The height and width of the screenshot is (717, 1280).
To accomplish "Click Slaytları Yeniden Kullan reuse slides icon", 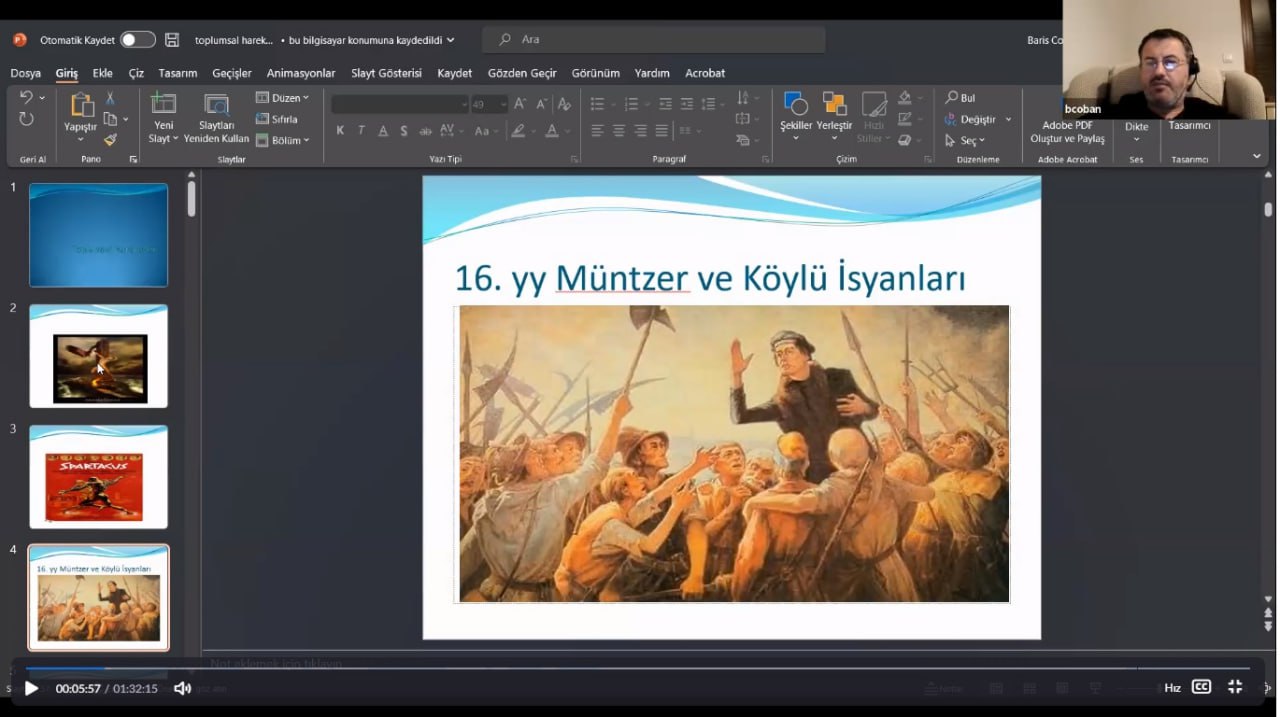I will pyautogui.click(x=216, y=104).
